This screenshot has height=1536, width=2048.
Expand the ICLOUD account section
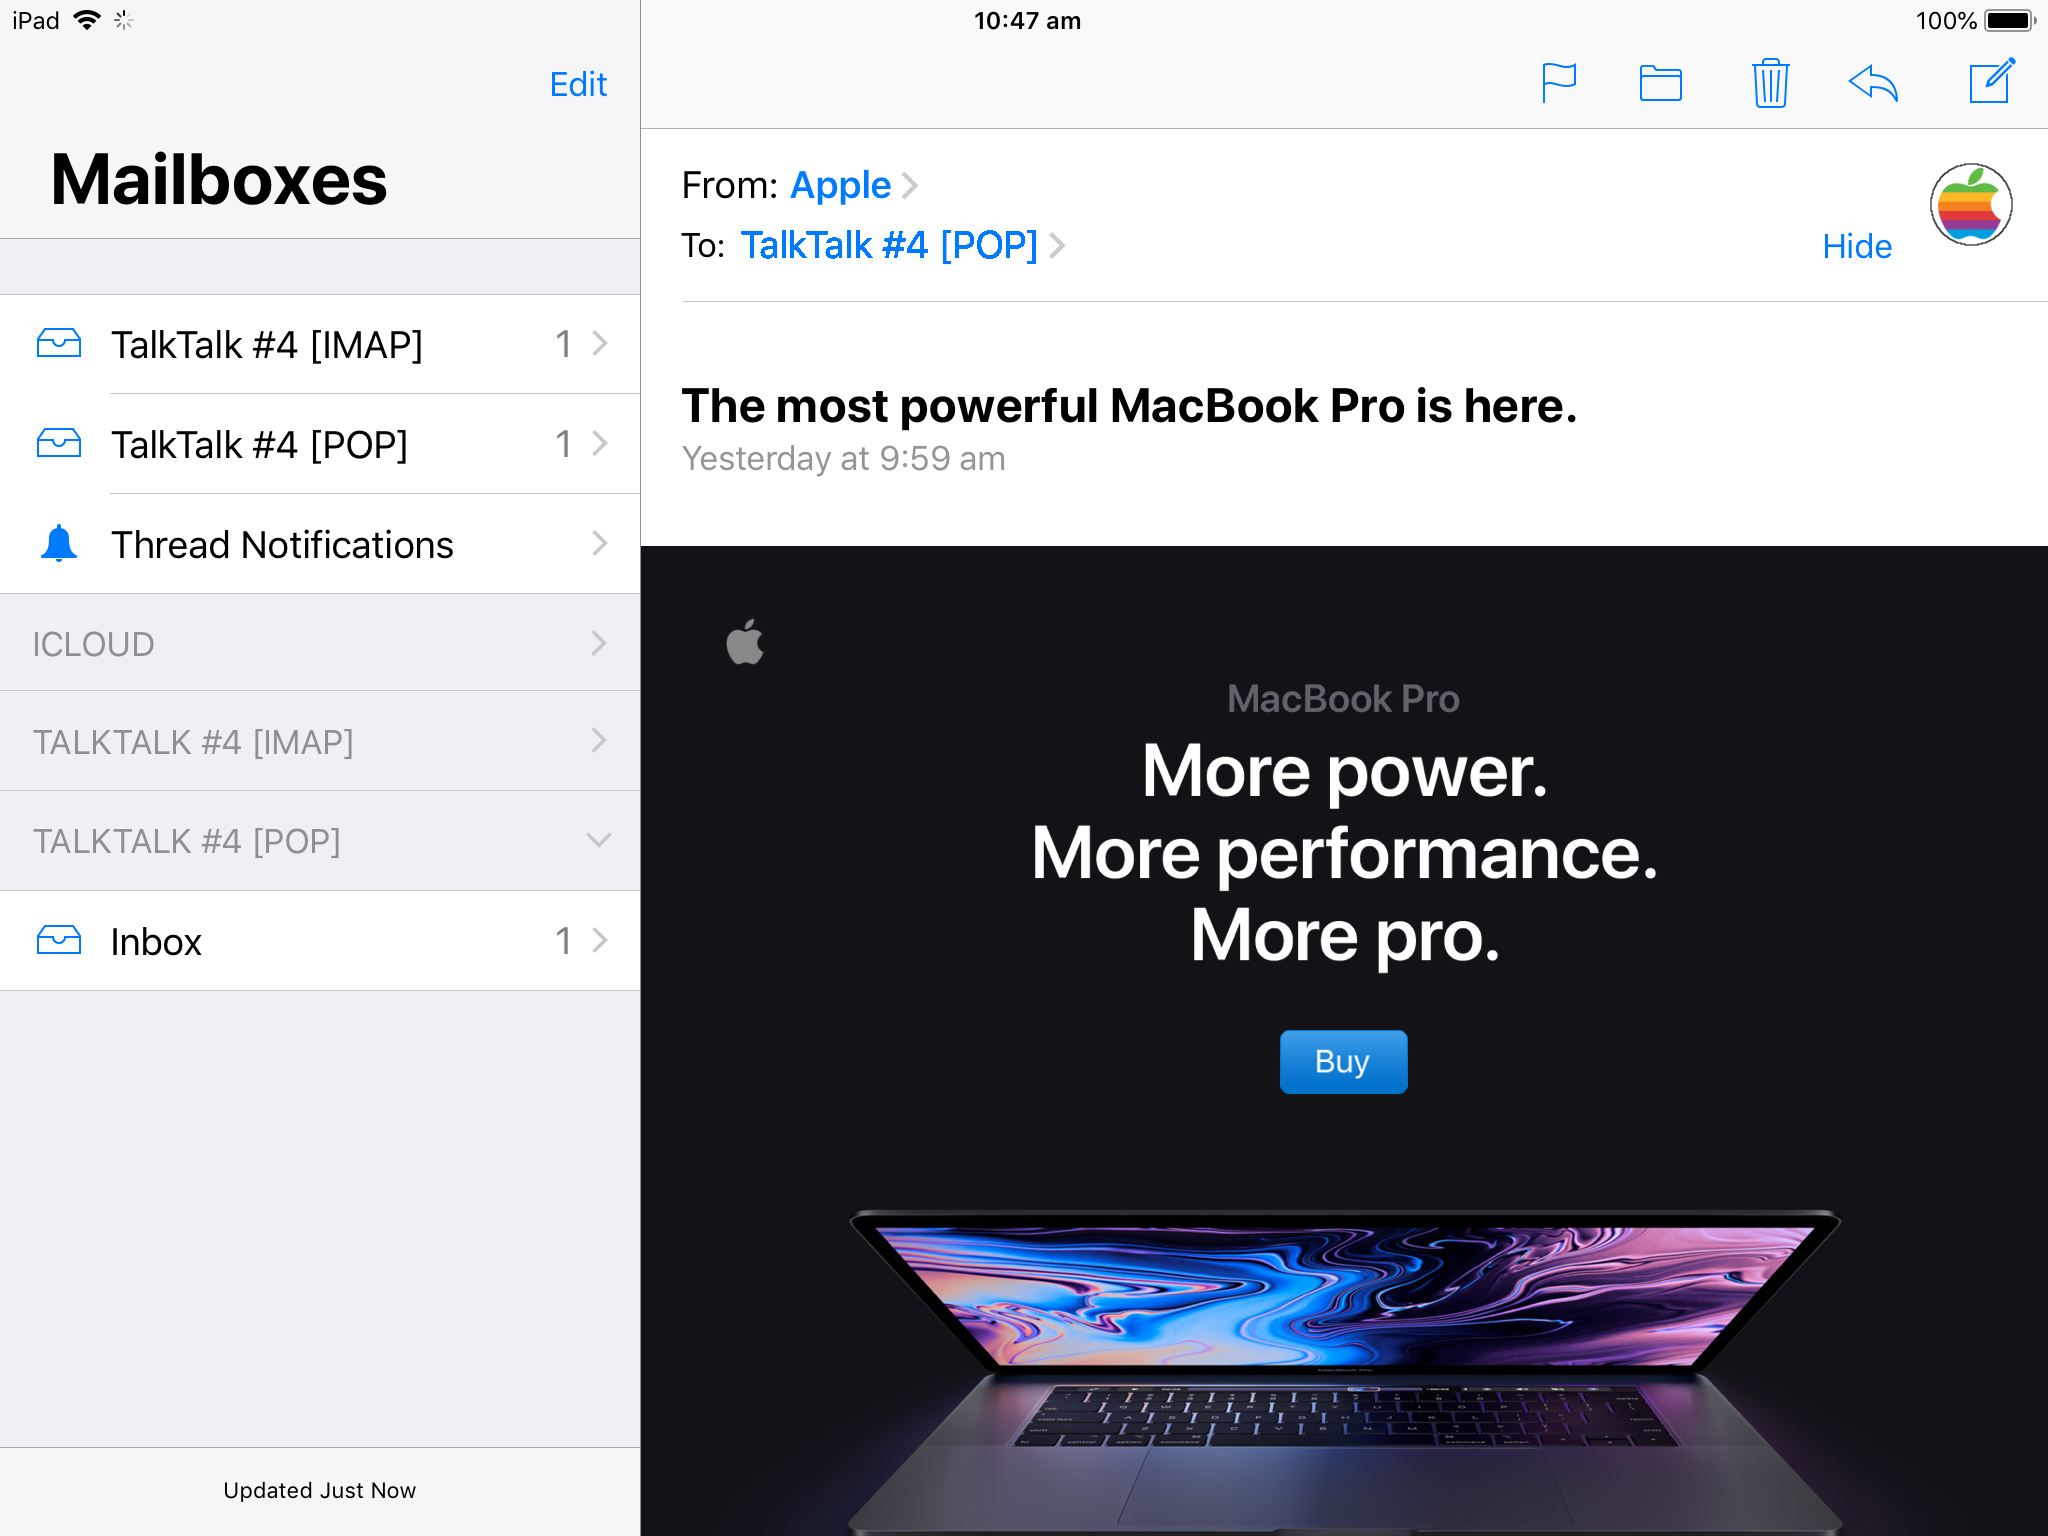click(320, 643)
